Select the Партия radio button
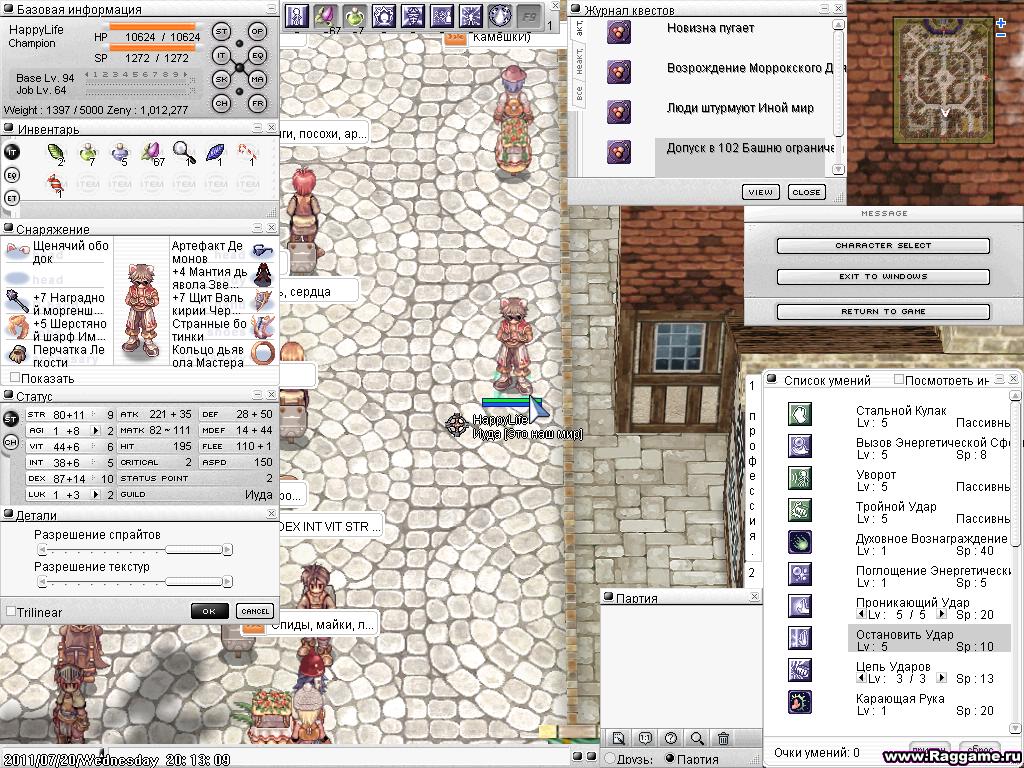Image resolution: width=1024 pixels, height=768 pixels. 670,759
